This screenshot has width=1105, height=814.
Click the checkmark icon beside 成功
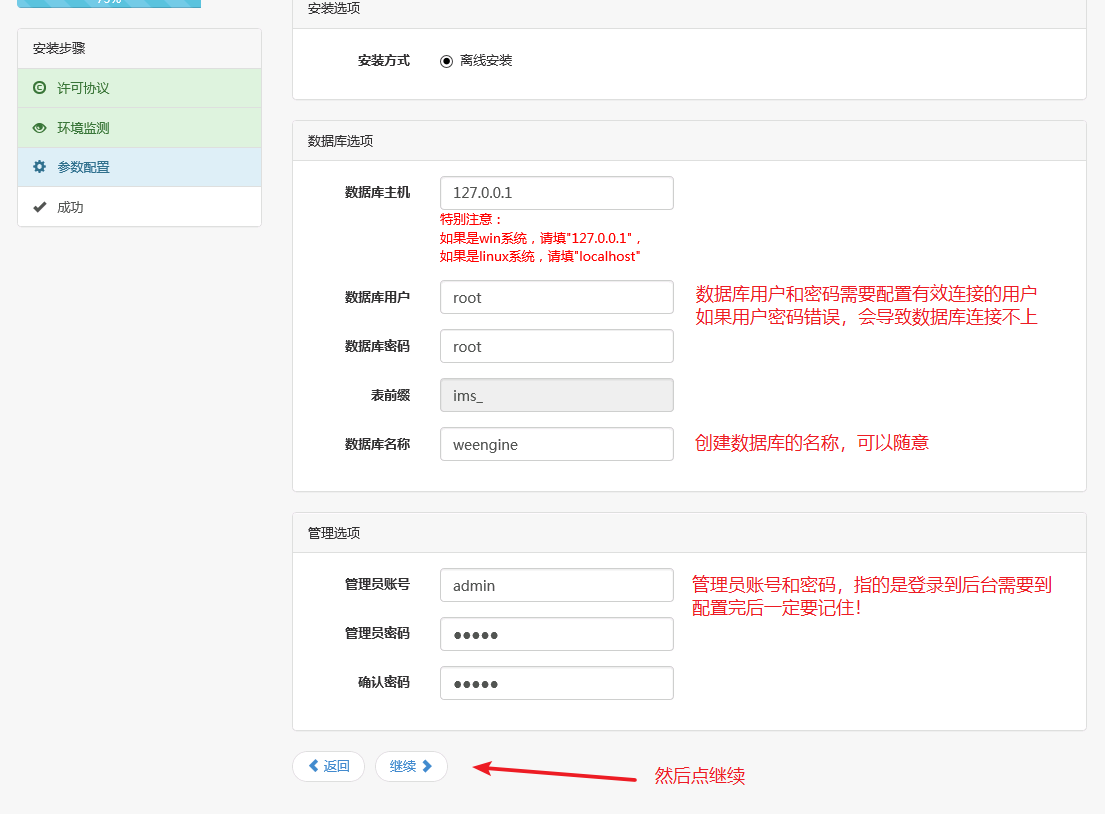39,207
